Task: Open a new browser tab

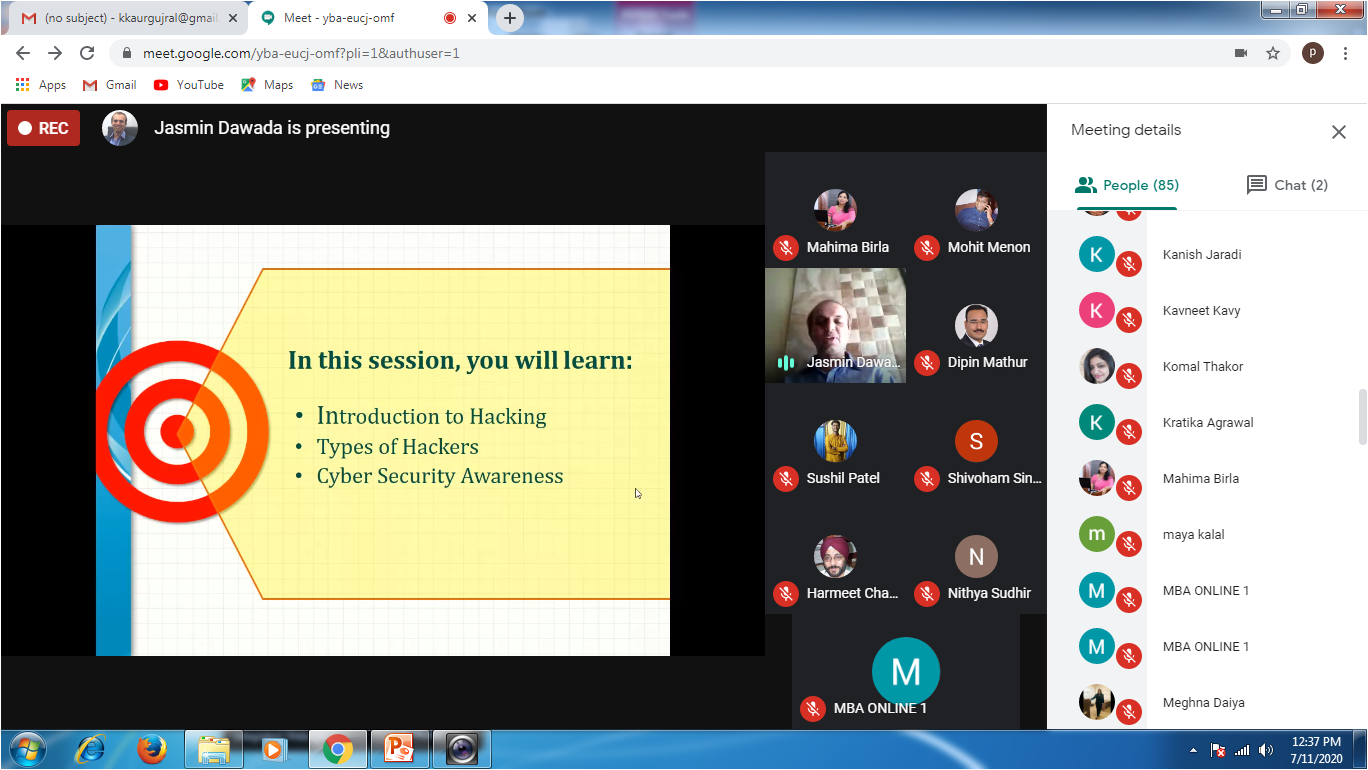Action: (510, 18)
